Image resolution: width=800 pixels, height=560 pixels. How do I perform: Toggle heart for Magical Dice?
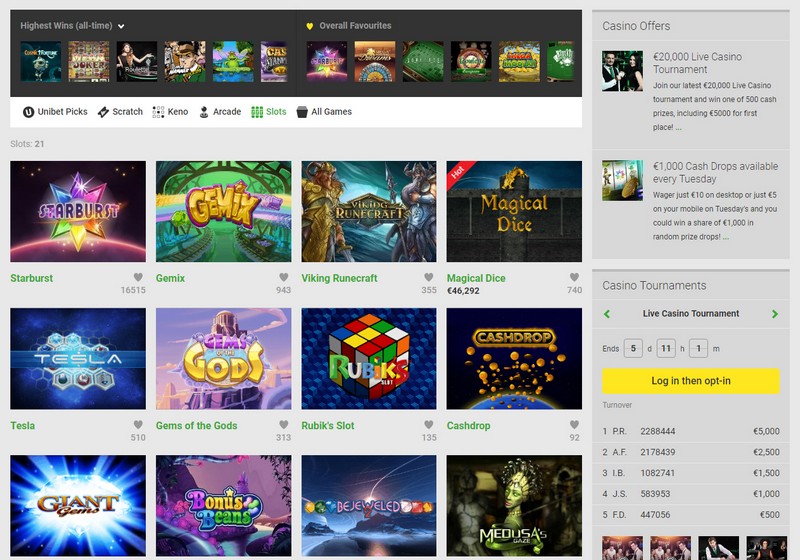pos(574,277)
